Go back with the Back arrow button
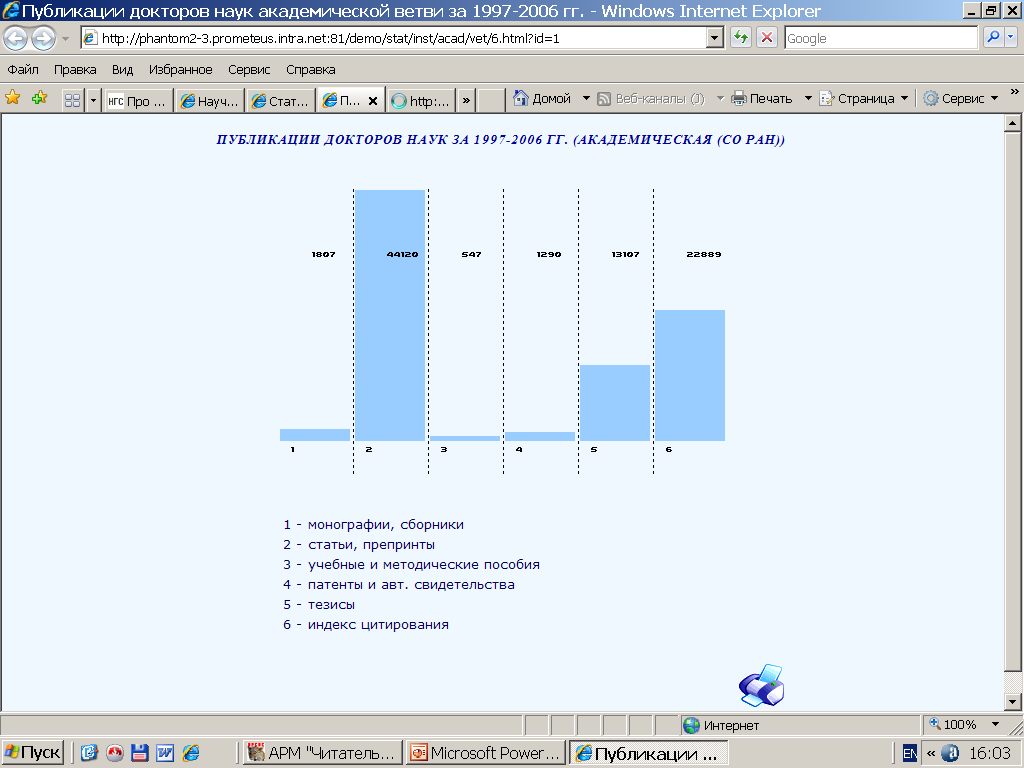The height and width of the screenshot is (768, 1024). pos(16,39)
